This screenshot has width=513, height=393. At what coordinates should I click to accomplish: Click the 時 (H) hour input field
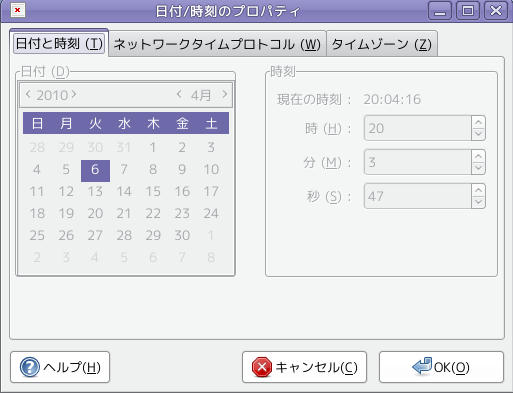[x=418, y=128]
